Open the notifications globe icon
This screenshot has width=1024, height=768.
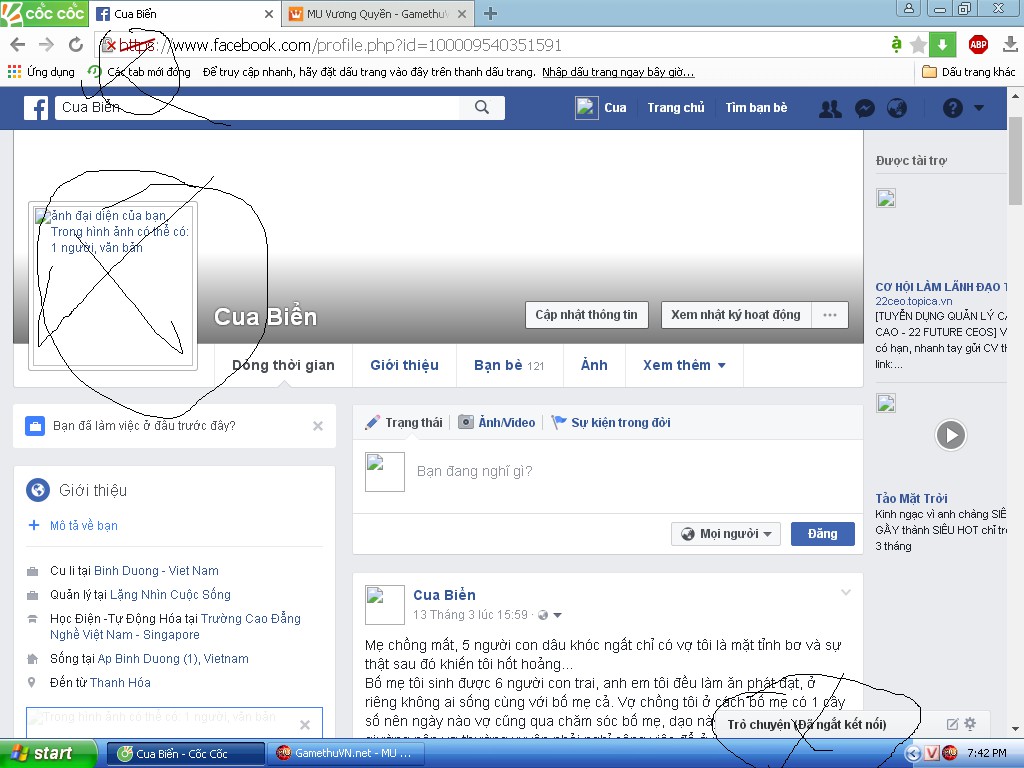point(897,108)
